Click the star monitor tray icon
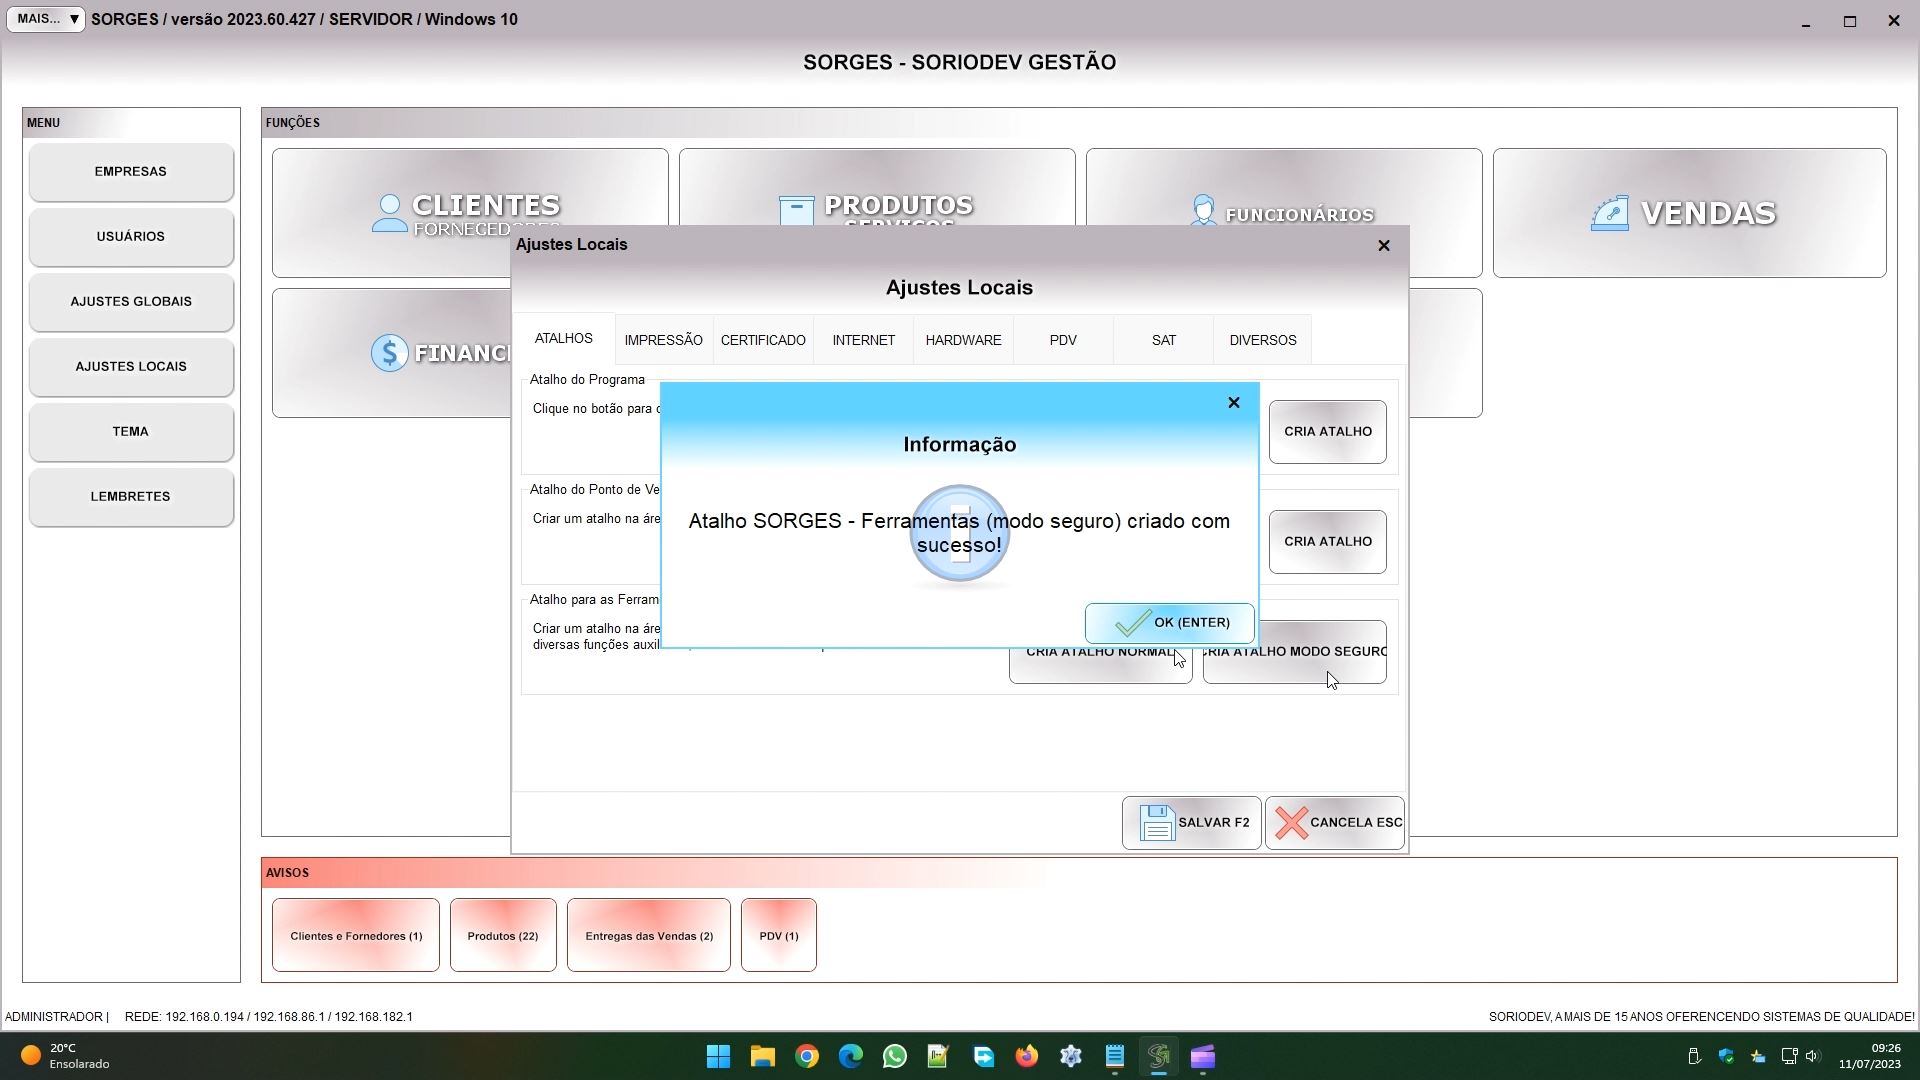 (x=1758, y=1057)
